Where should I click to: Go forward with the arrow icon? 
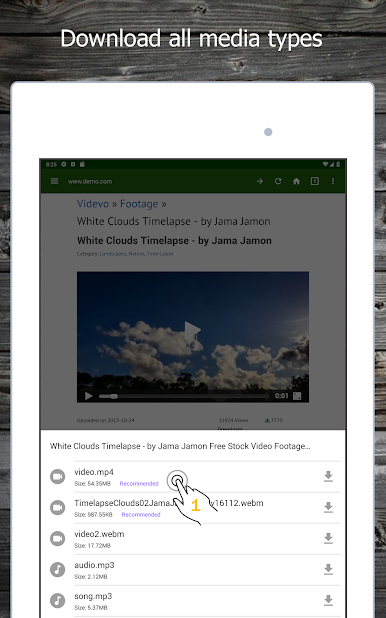tap(260, 181)
